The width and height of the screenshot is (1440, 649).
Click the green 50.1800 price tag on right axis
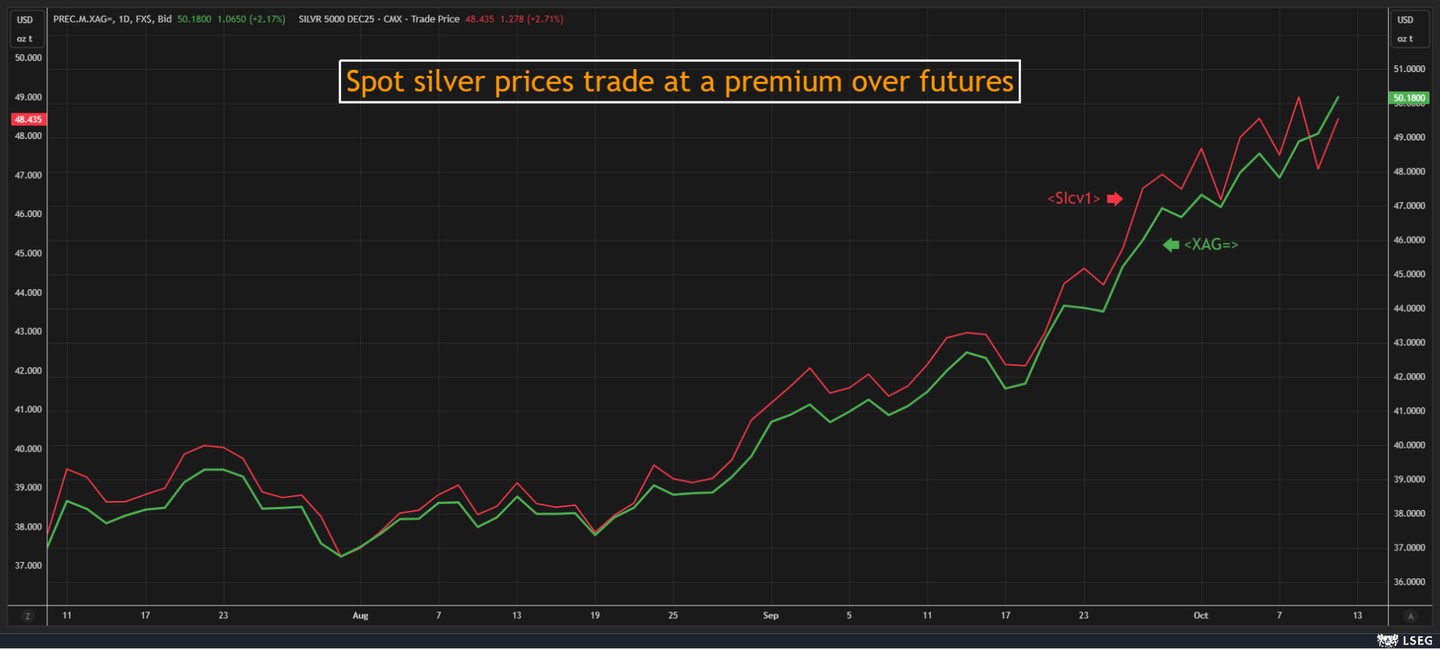tap(1409, 98)
